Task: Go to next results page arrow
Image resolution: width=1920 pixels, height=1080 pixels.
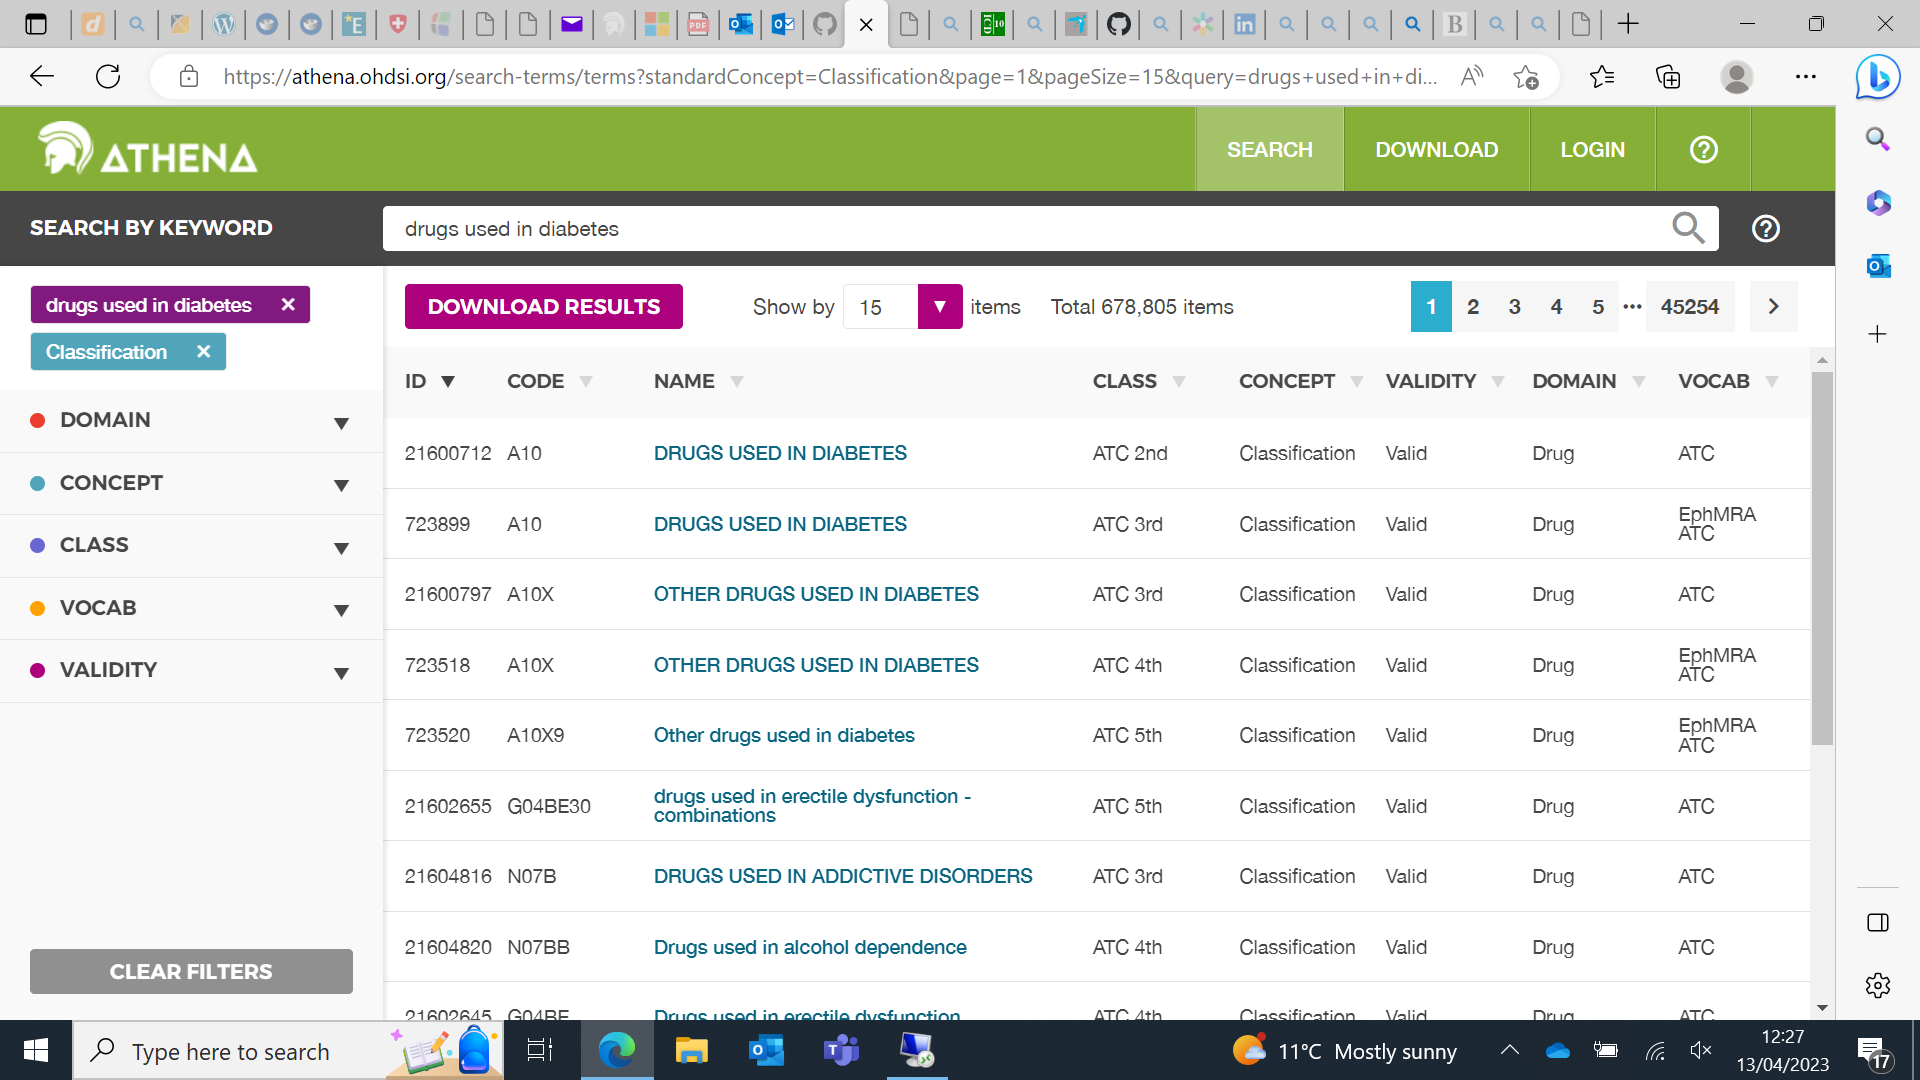Action: click(x=1773, y=307)
